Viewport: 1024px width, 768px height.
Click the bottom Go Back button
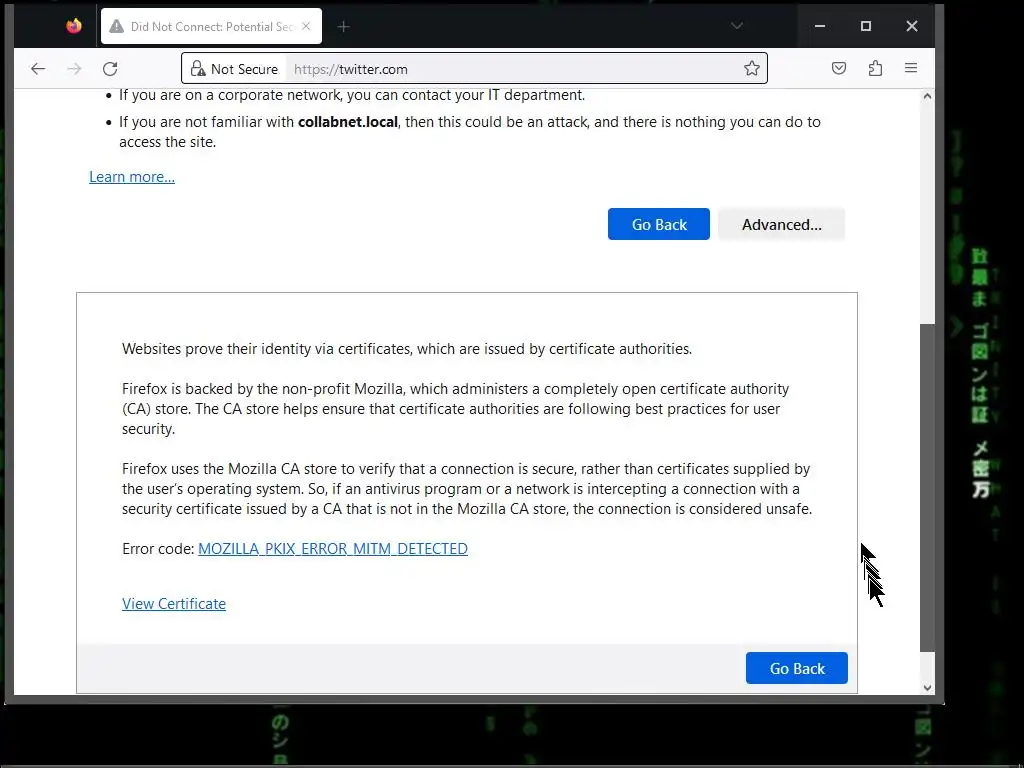797,668
